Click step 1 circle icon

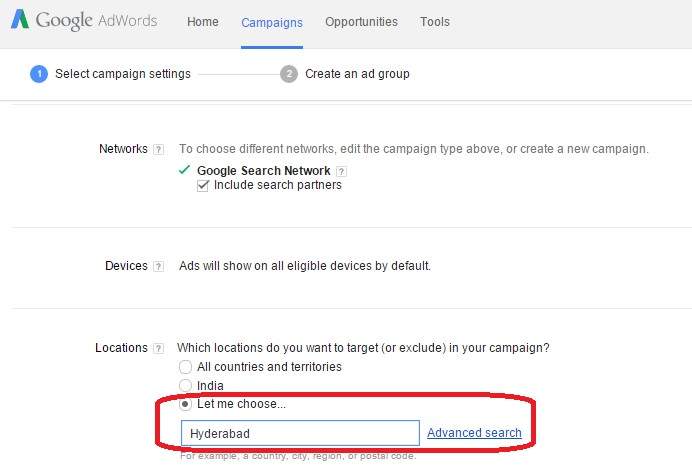[x=39, y=74]
